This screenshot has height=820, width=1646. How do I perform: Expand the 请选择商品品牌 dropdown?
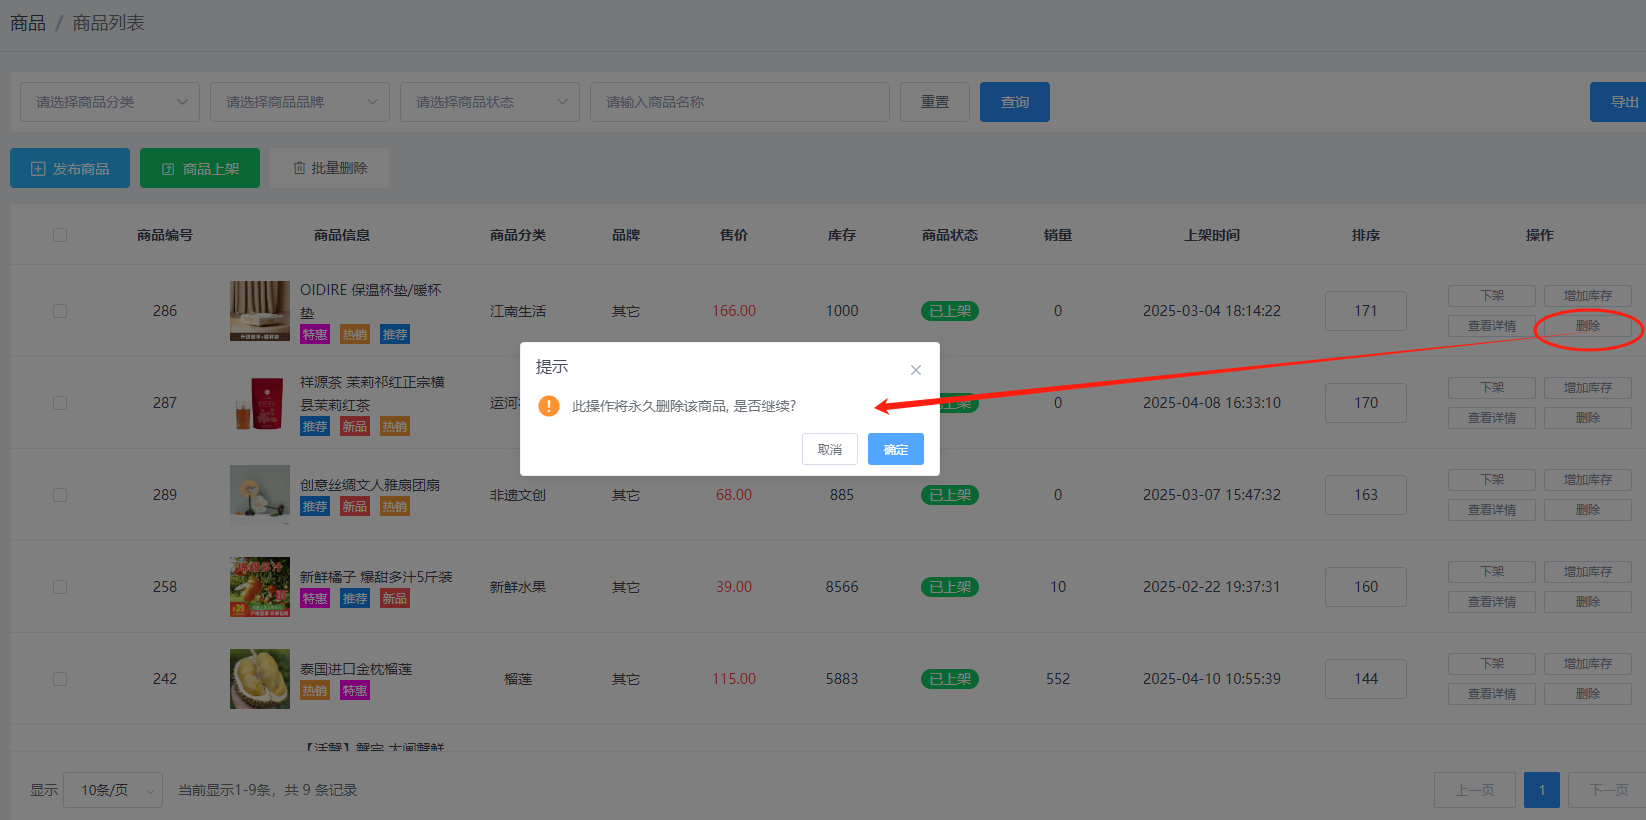(300, 102)
